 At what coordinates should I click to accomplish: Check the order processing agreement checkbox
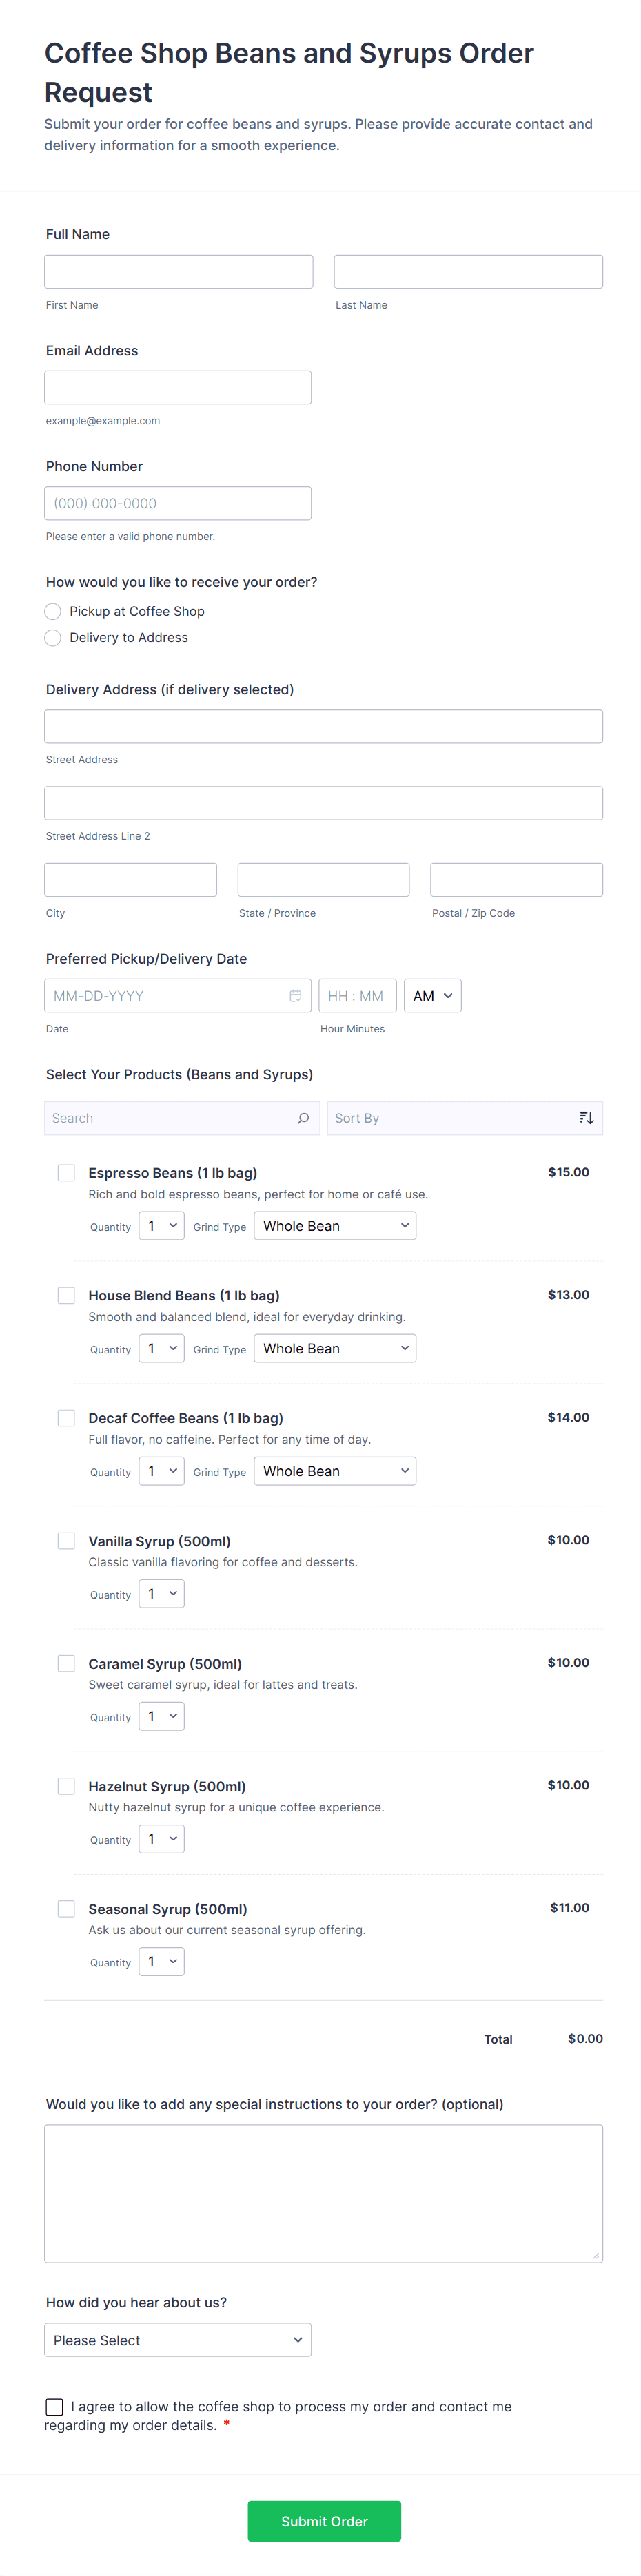(55, 2407)
